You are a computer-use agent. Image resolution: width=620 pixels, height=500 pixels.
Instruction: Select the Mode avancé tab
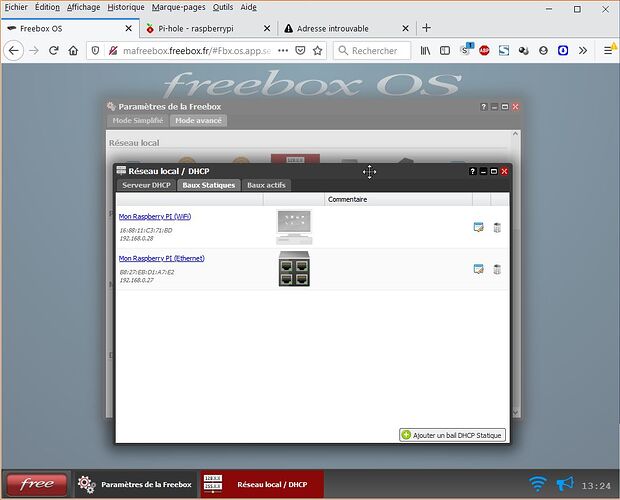point(198,121)
